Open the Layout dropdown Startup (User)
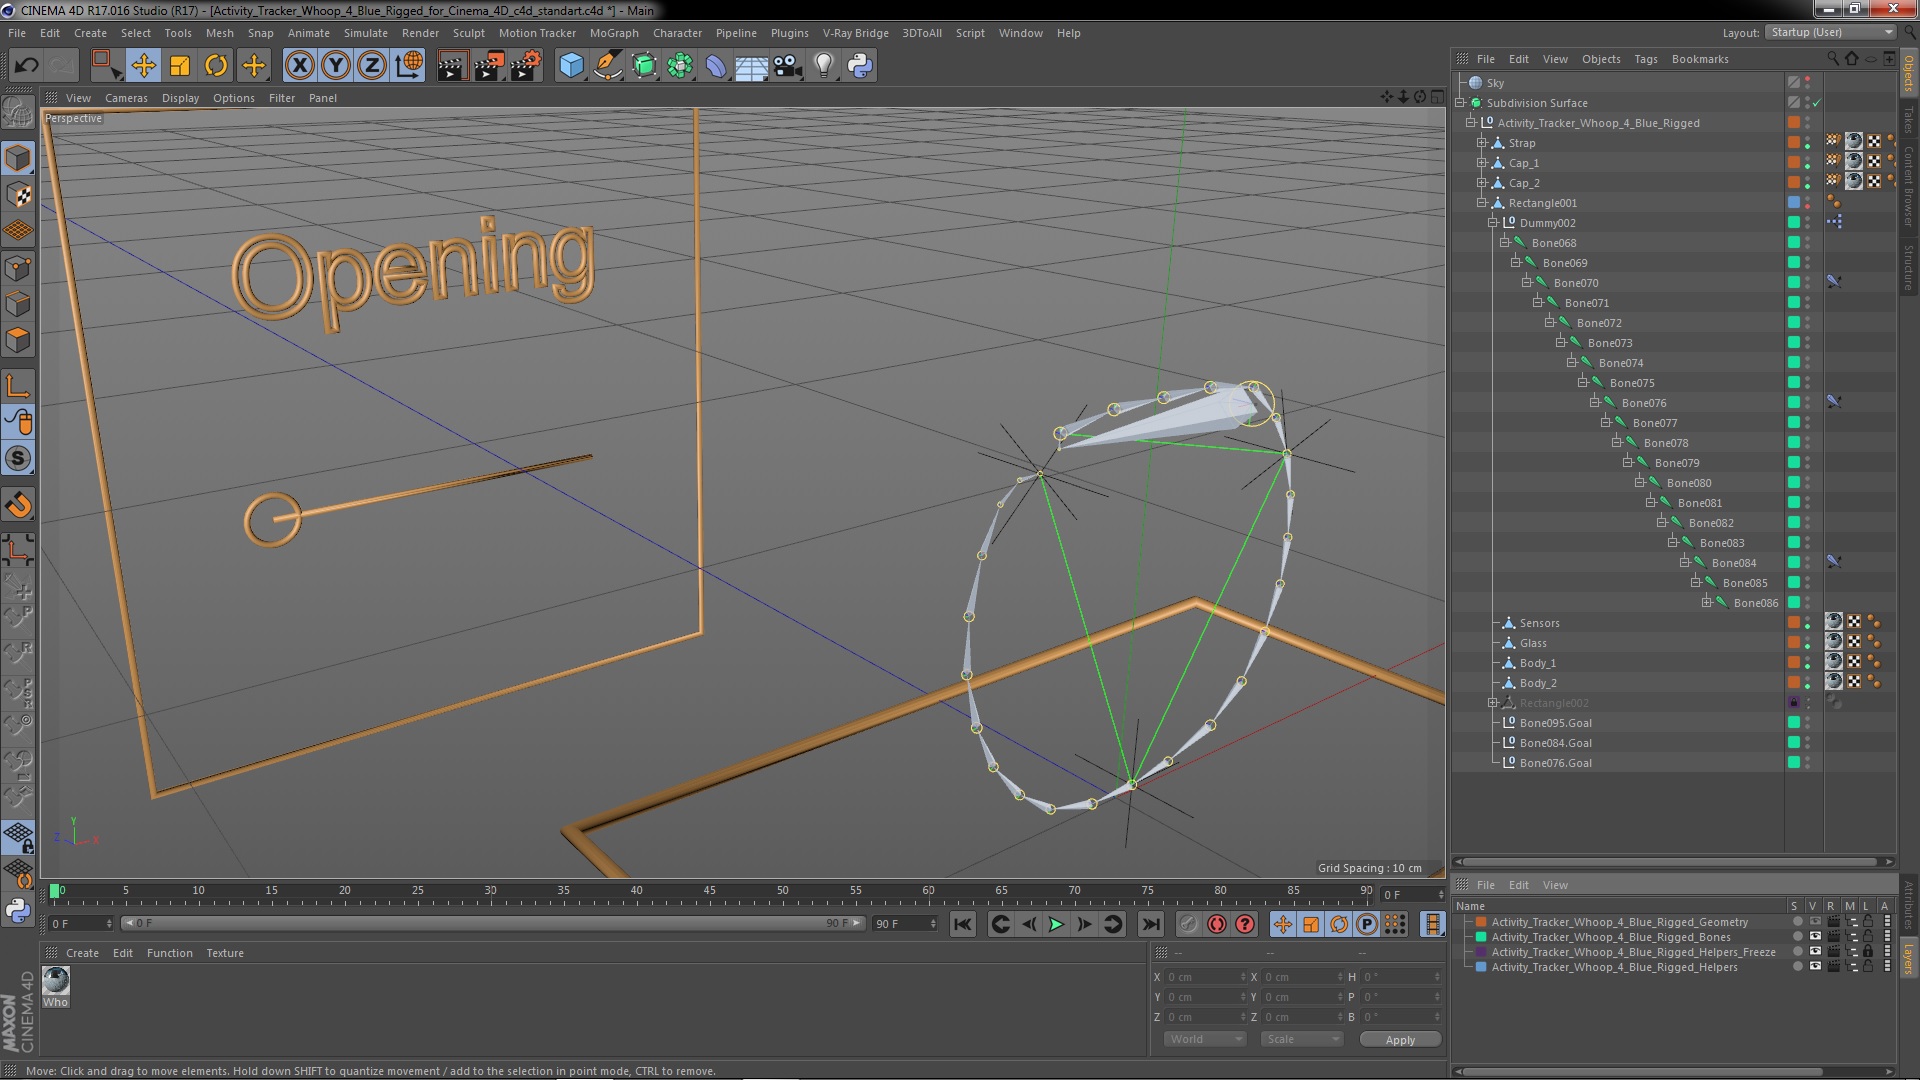Viewport: 1920px width, 1080px height. point(1829,32)
